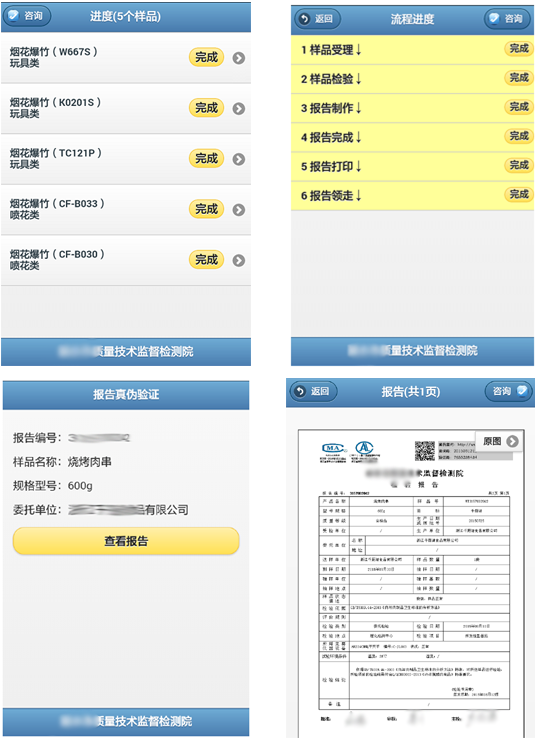
Task: Tap footer 质量技术监督检测院 on 流程进度 screen
Action: 412,351
